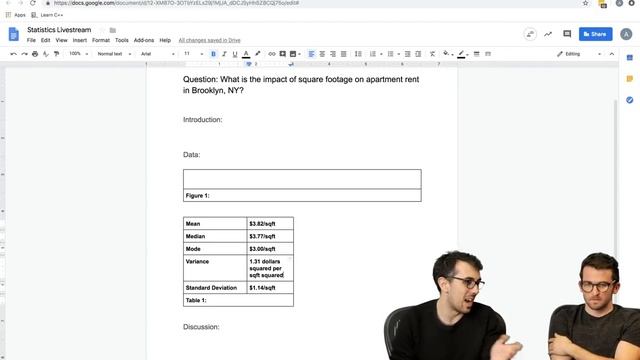Move document to a folder

[113, 30]
